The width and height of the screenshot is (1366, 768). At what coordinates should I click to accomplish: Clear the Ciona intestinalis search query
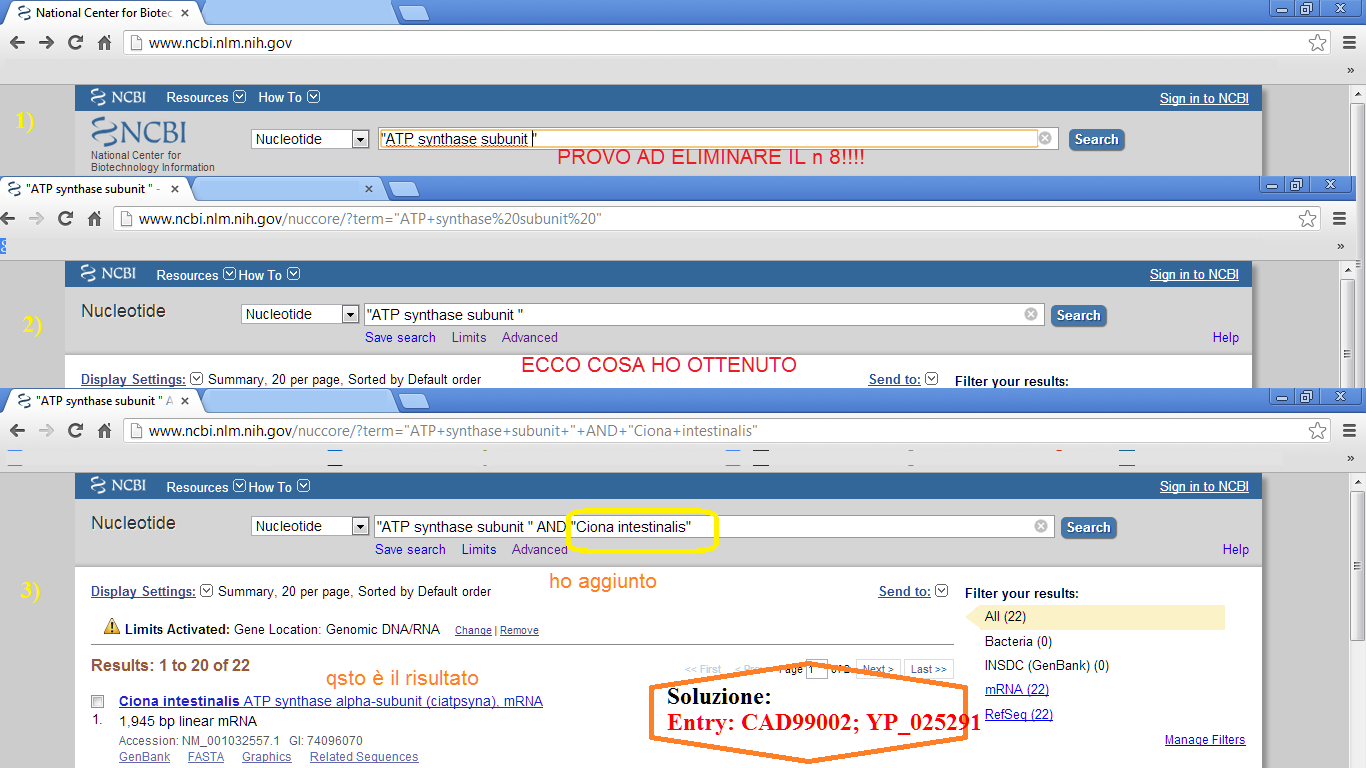pyautogui.click(x=1041, y=526)
